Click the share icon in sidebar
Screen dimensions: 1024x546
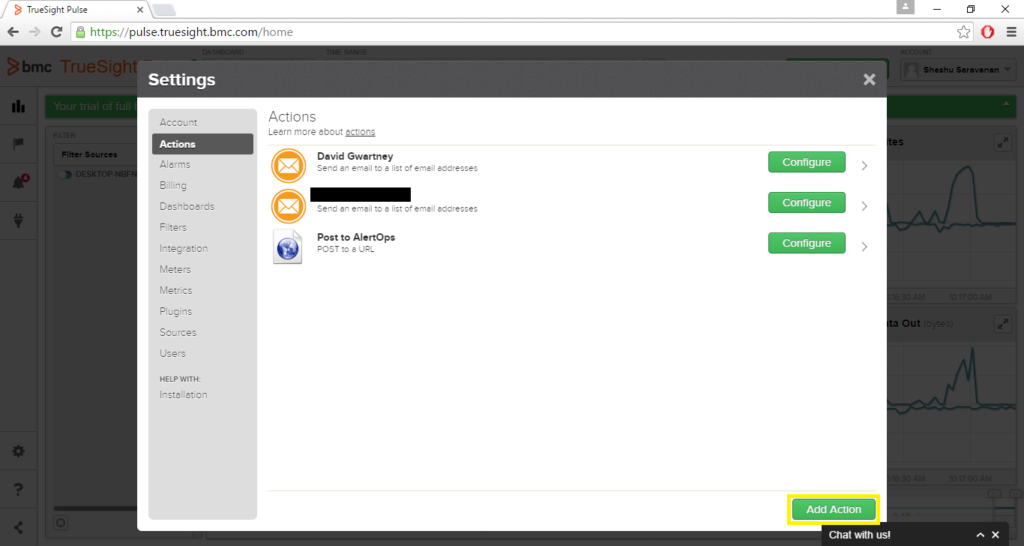[18, 528]
